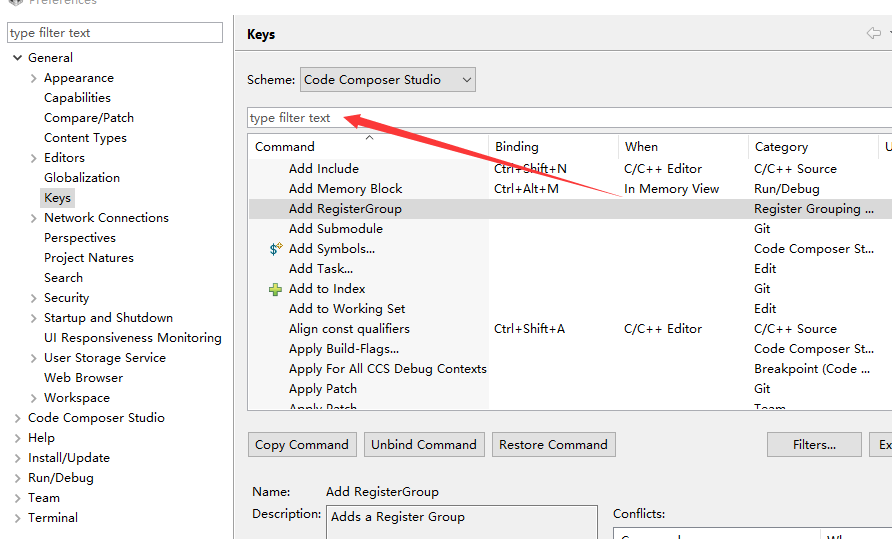892x539 pixels.
Task: Open the Filters... dialog
Action: [x=814, y=445]
